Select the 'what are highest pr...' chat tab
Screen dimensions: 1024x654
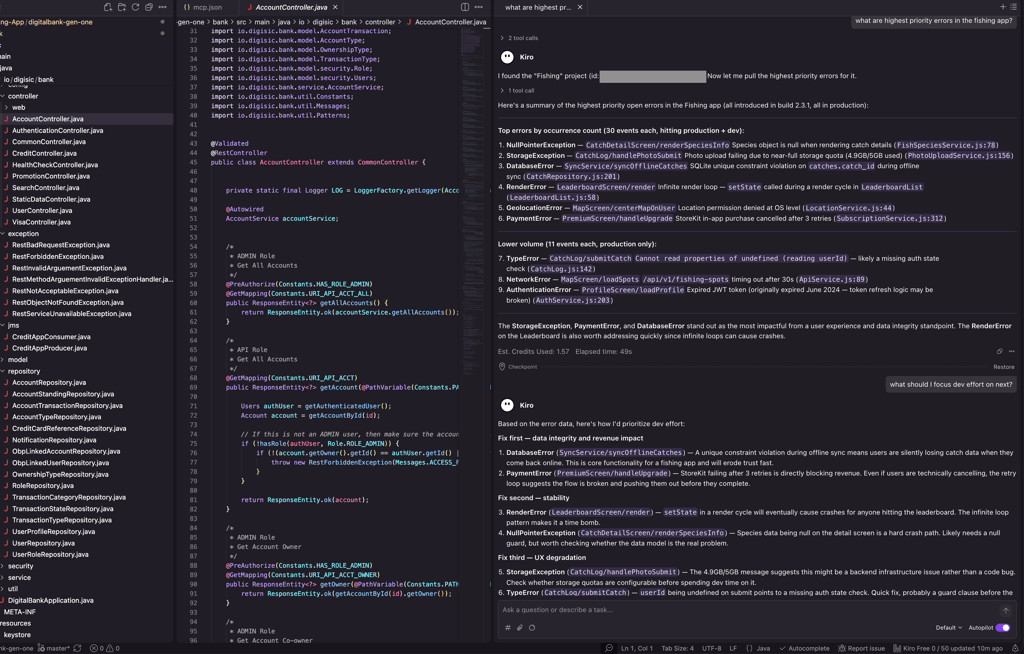pos(537,7)
